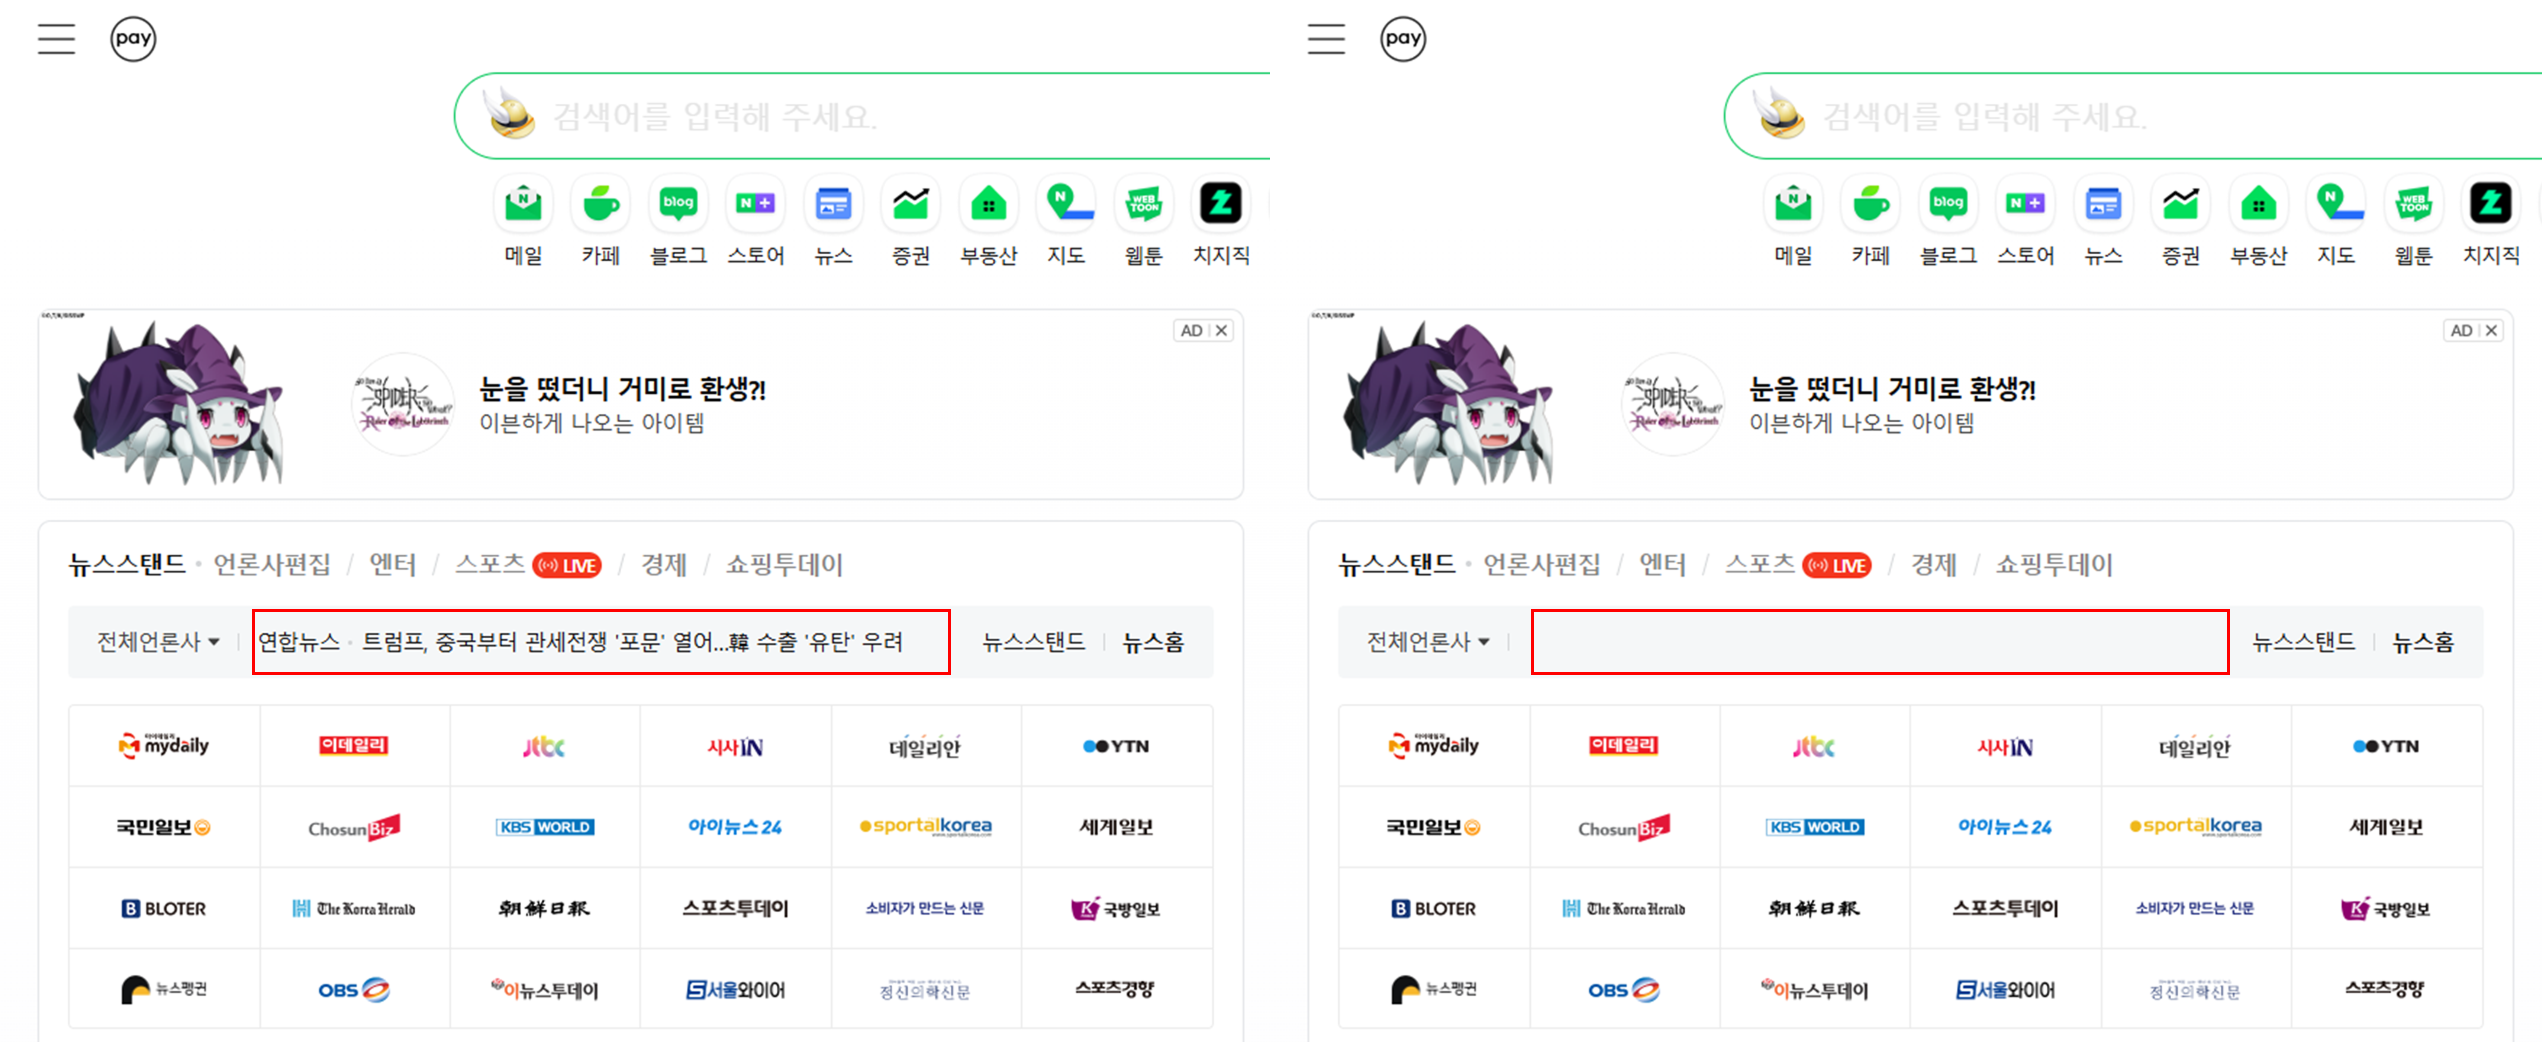This screenshot has height=1042, width=2542.
Task: Select the 블로그 (Blog) icon
Action: [x=677, y=203]
